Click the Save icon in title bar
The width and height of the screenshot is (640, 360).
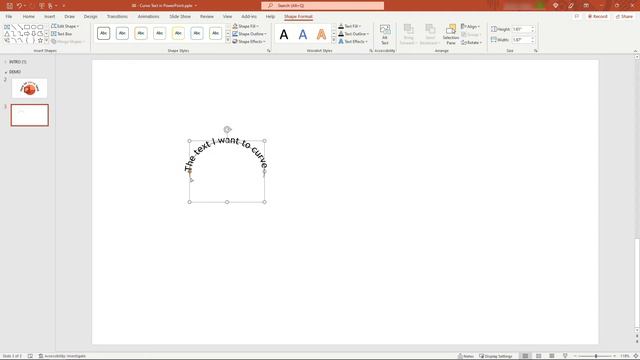tap(9, 6)
